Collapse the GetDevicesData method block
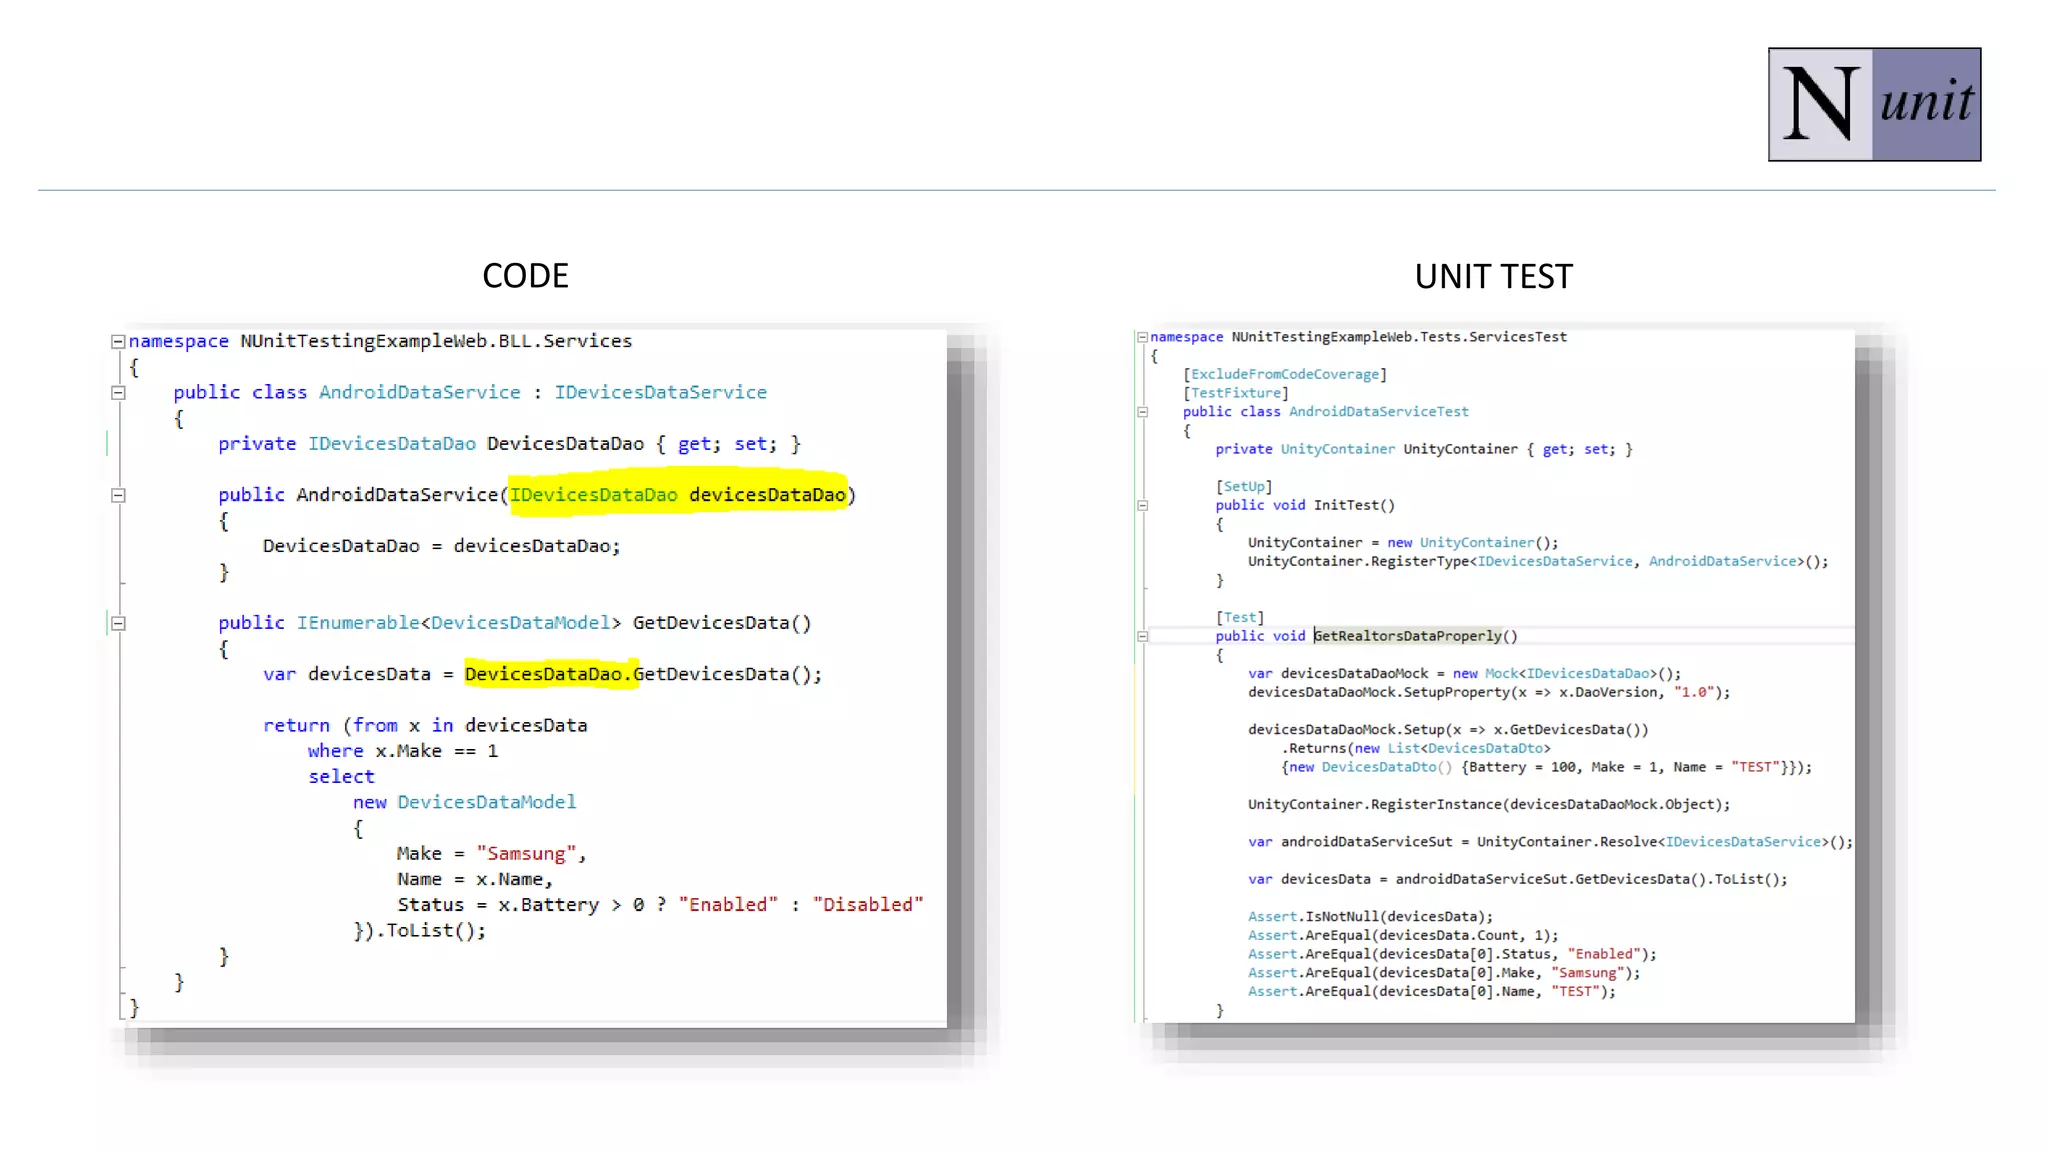 click(x=118, y=623)
